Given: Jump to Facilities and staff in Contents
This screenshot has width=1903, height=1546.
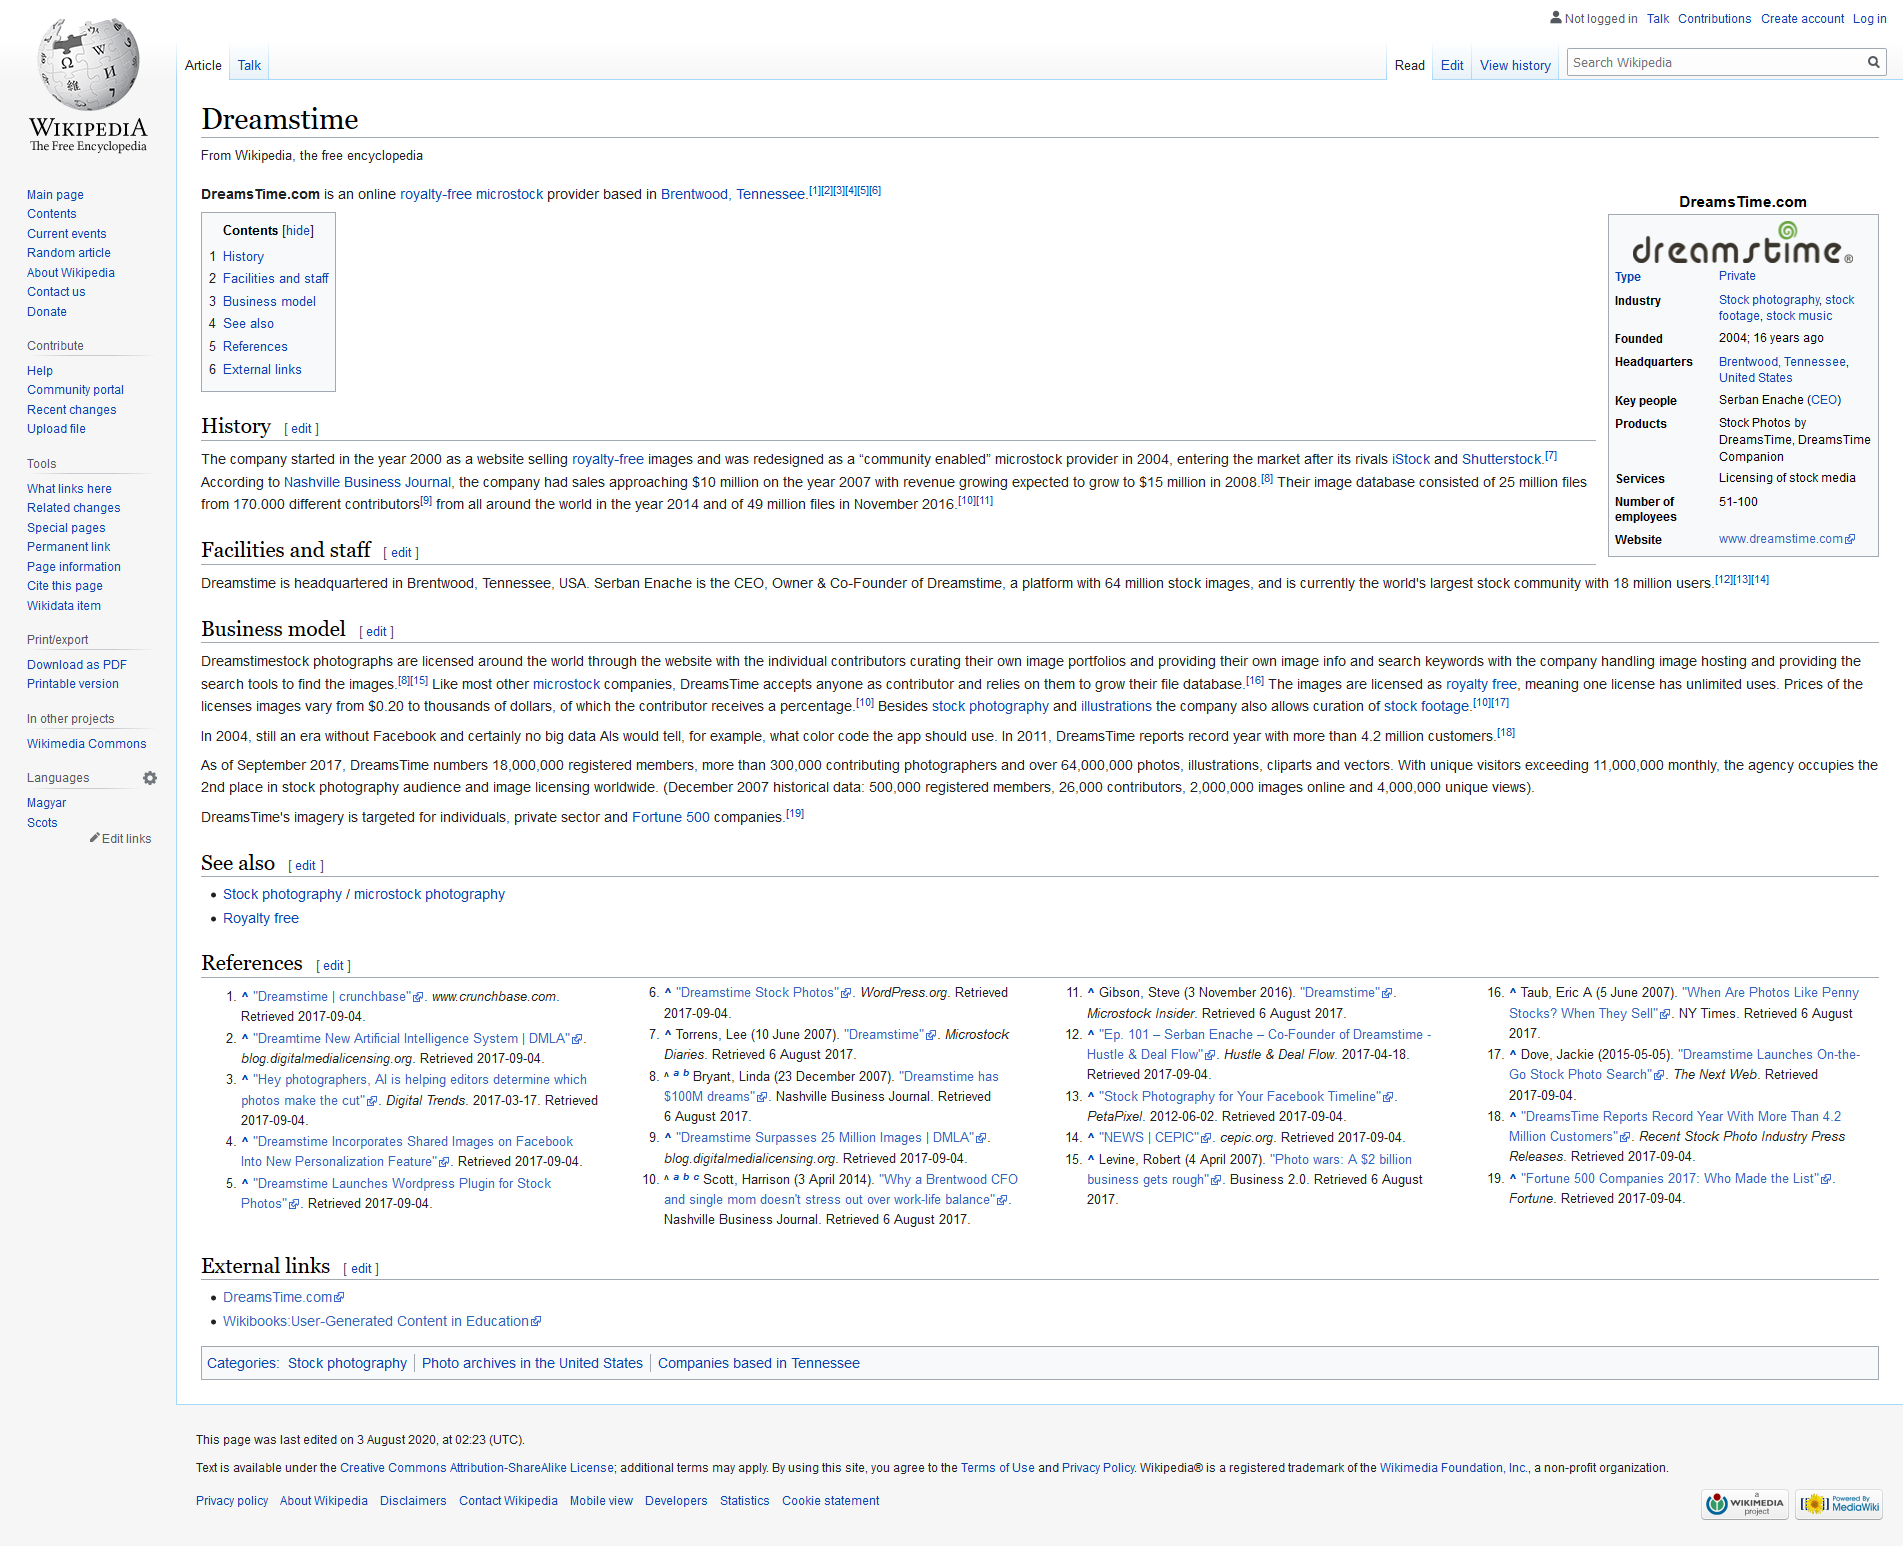Looking at the screenshot, I should tap(275, 278).
